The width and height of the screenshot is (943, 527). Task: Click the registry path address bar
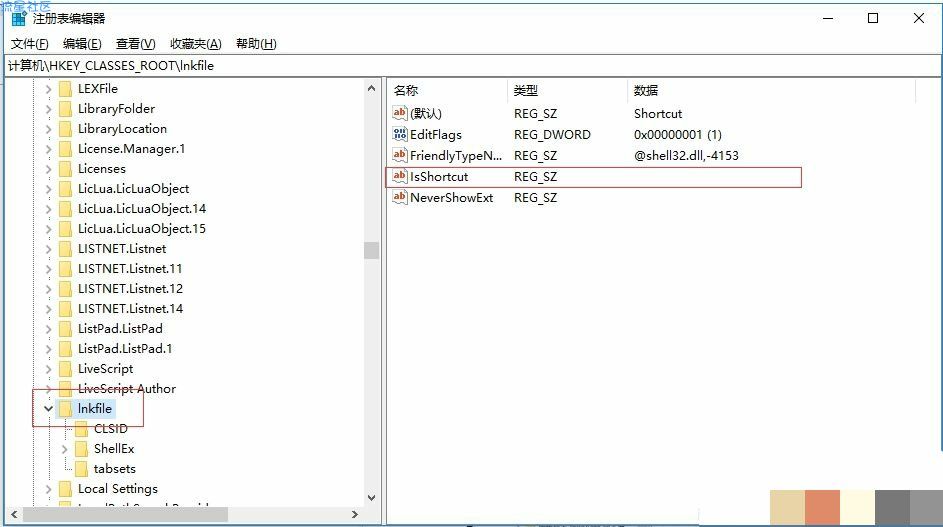click(x=473, y=66)
